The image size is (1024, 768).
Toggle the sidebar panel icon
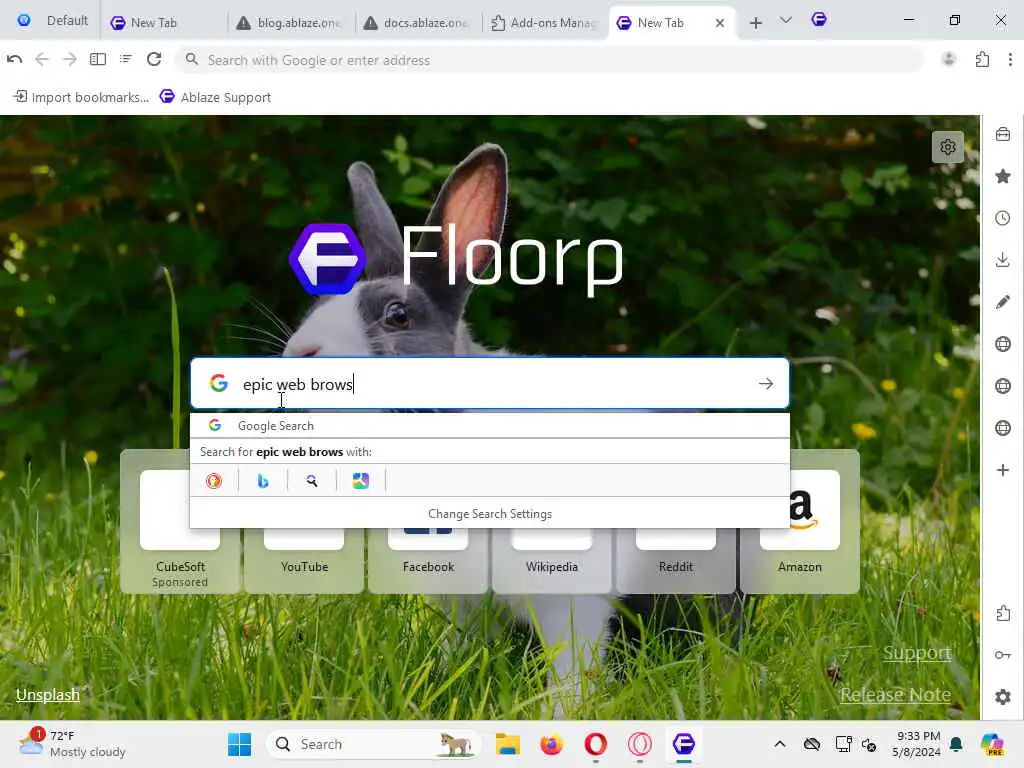pyautogui.click(x=98, y=59)
